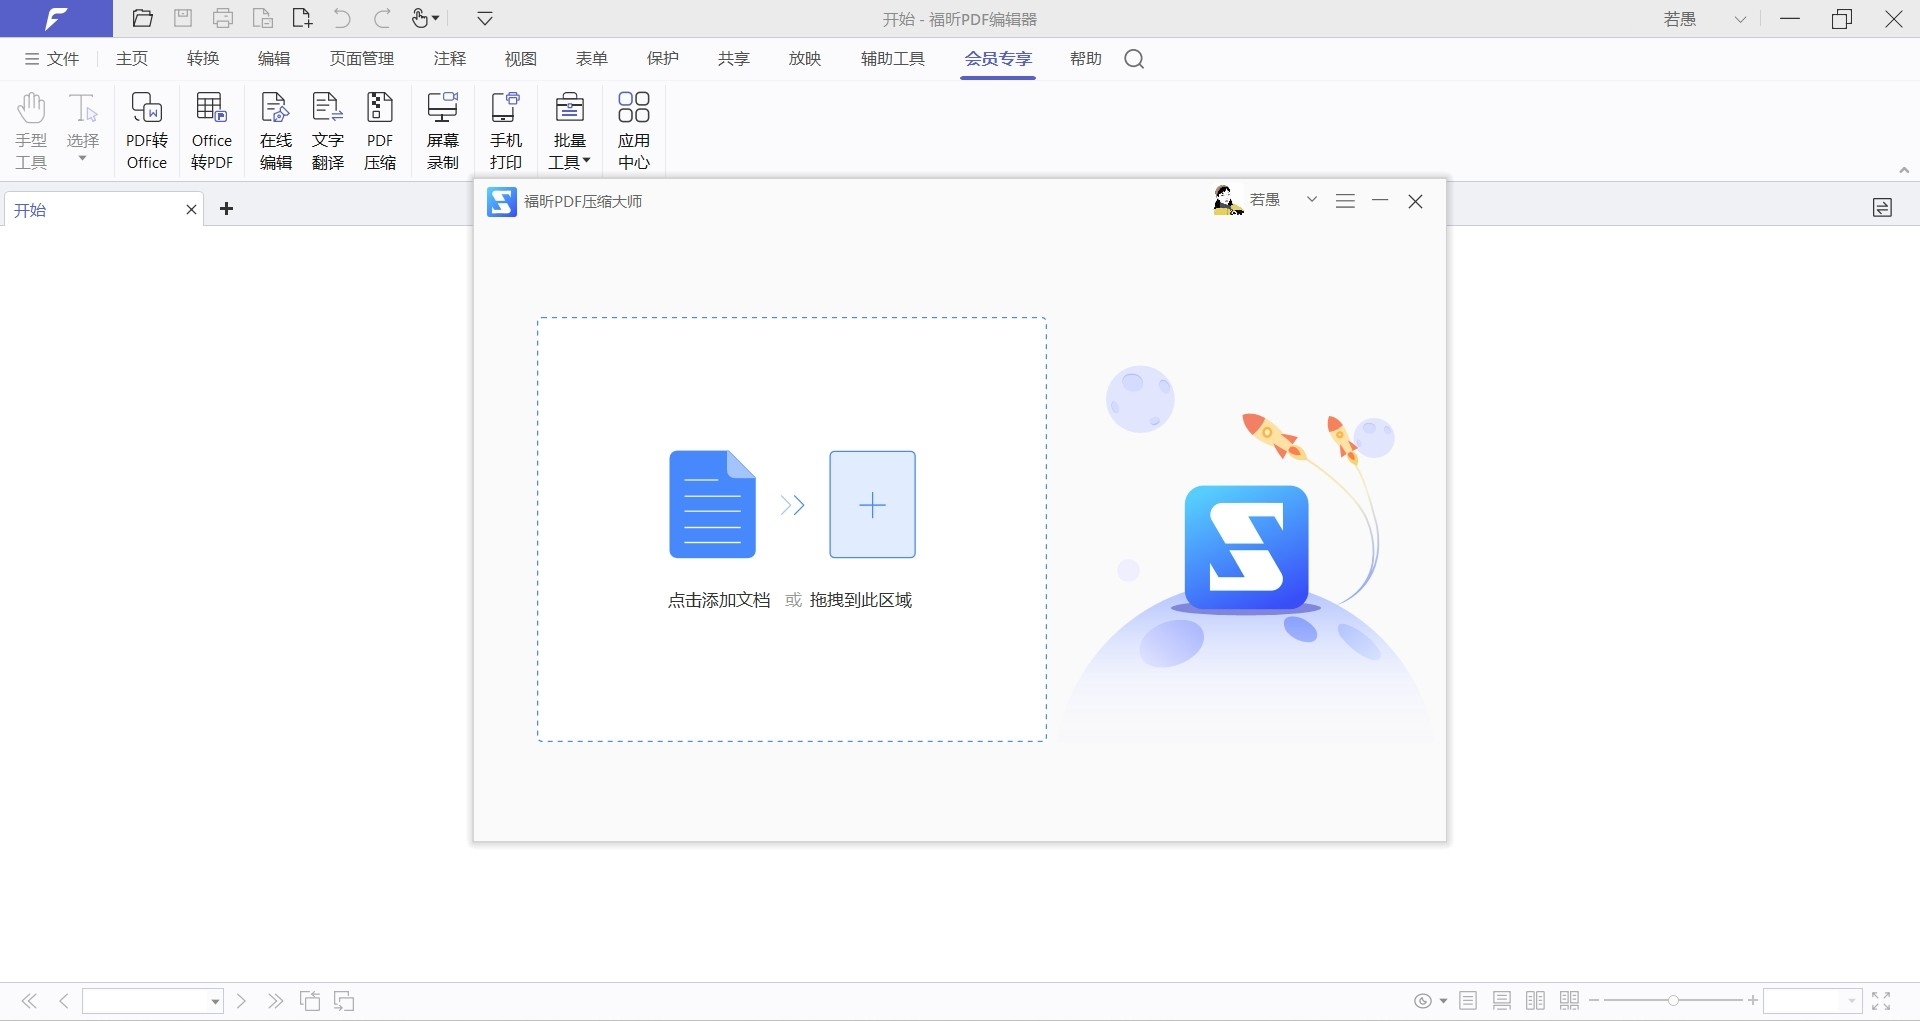Open the PDF转Office conversion tool
1920x1021 pixels.
(x=147, y=130)
